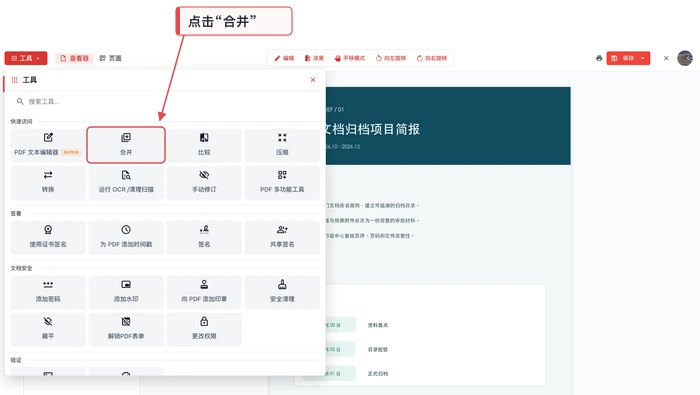Choose the 压缩 (compress) tool
This screenshot has height=395, width=700.
click(x=282, y=145)
